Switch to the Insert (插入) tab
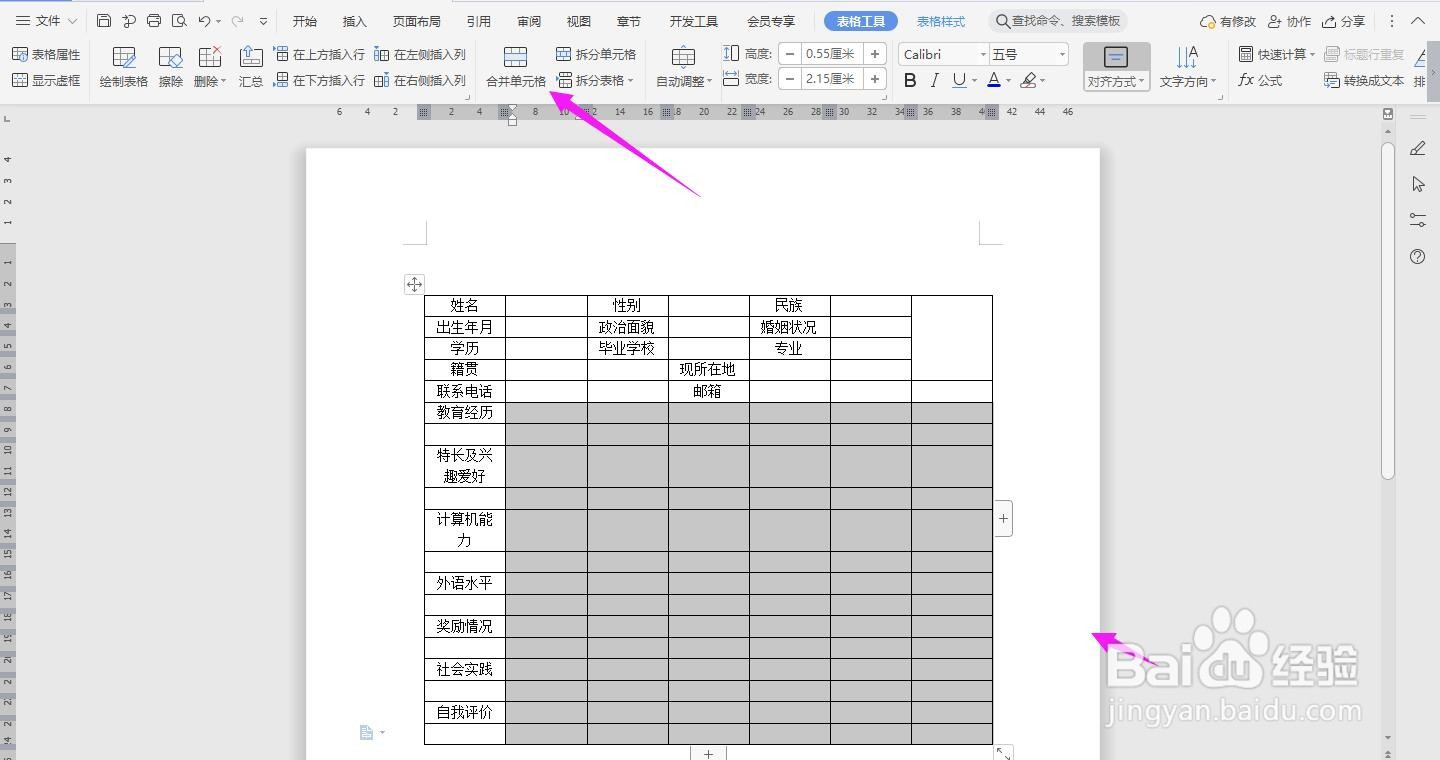This screenshot has width=1440, height=760. (354, 21)
